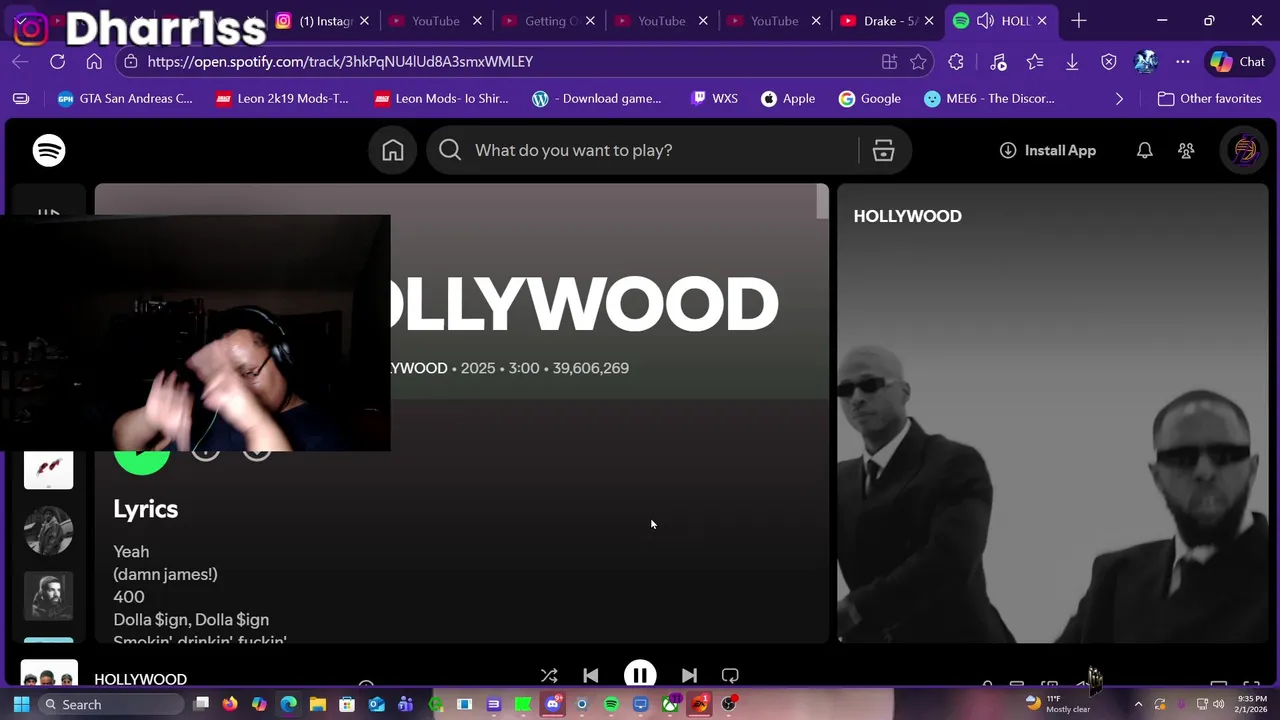Click the main panel scrollbar thumb
The height and width of the screenshot is (720, 1280).
tap(823, 201)
